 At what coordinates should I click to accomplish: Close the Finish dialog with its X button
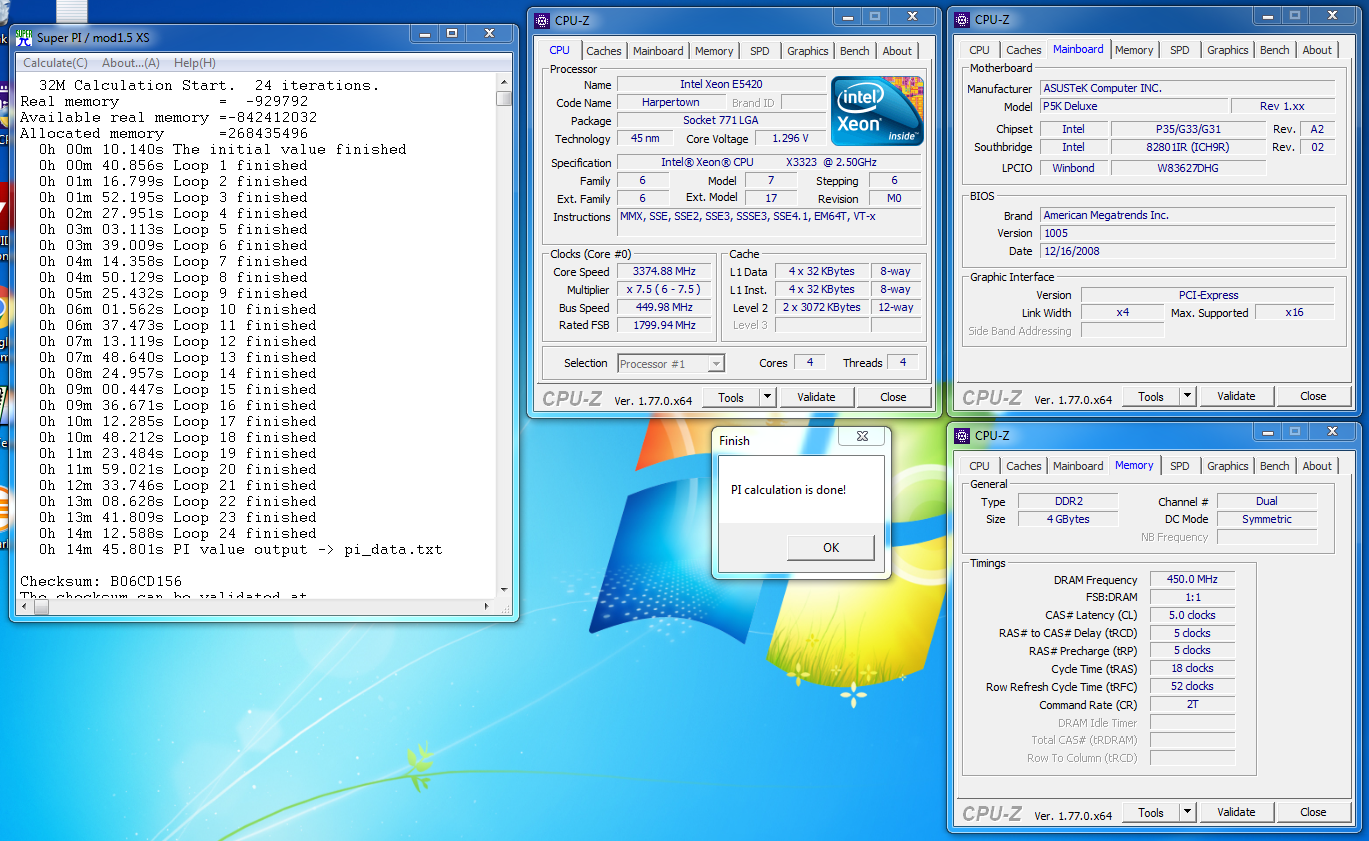coord(862,437)
